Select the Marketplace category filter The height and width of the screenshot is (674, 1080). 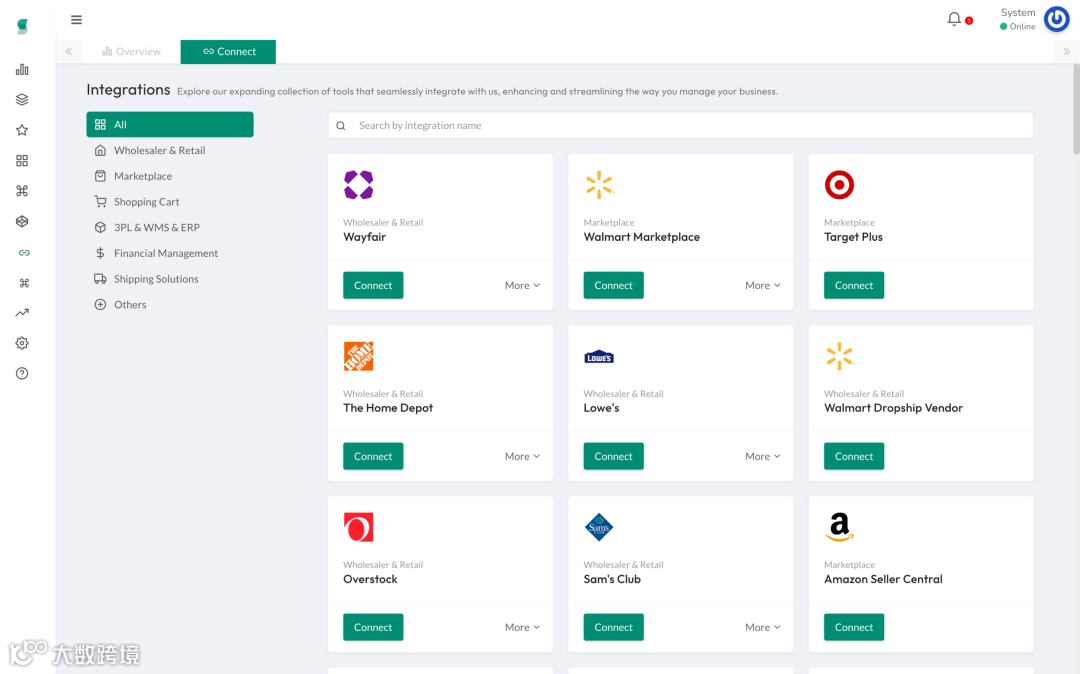coord(143,176)
